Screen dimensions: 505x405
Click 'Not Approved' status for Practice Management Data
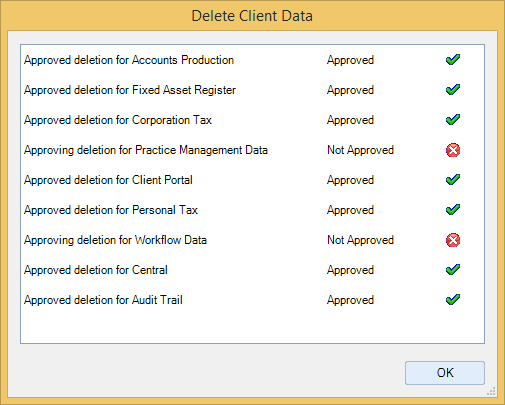click(360, 150)
